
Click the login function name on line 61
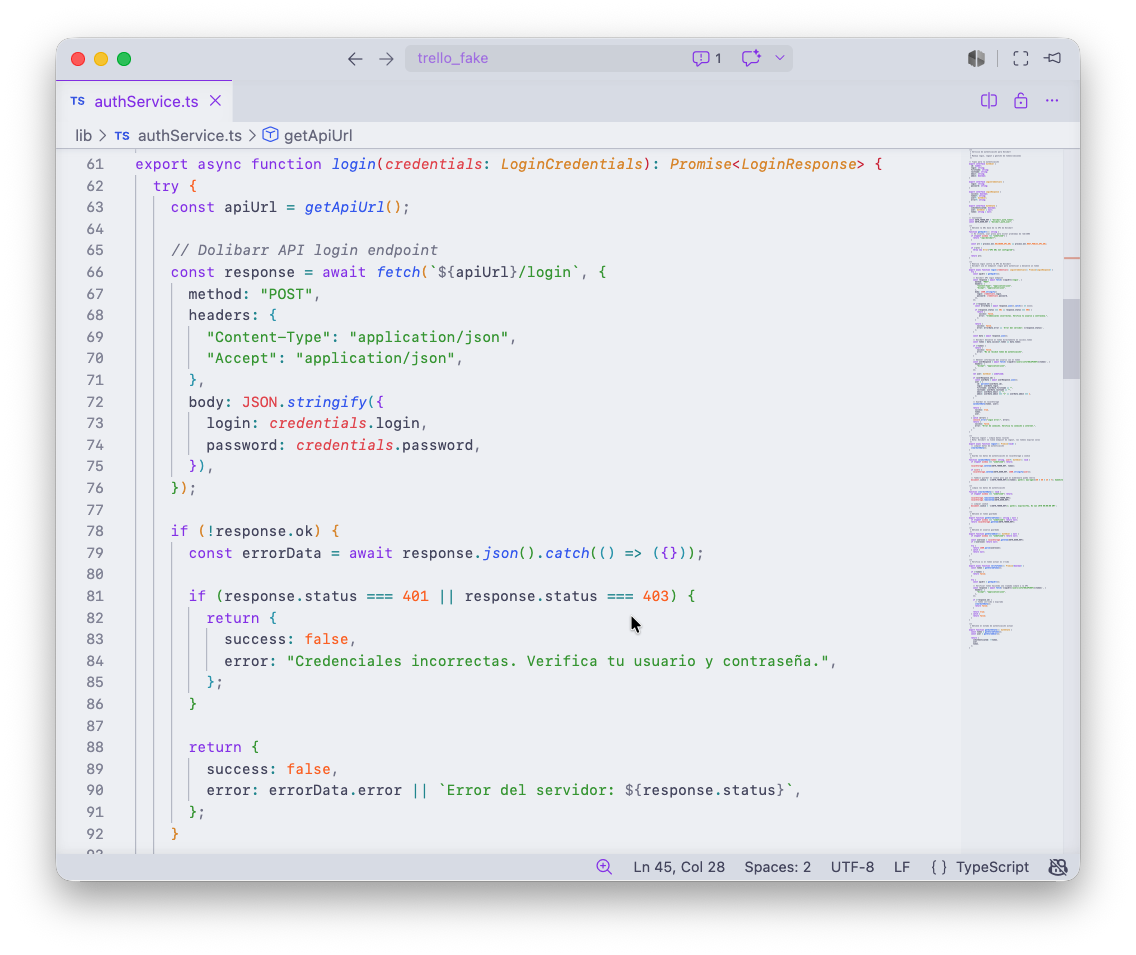click(x=354, y=164)
